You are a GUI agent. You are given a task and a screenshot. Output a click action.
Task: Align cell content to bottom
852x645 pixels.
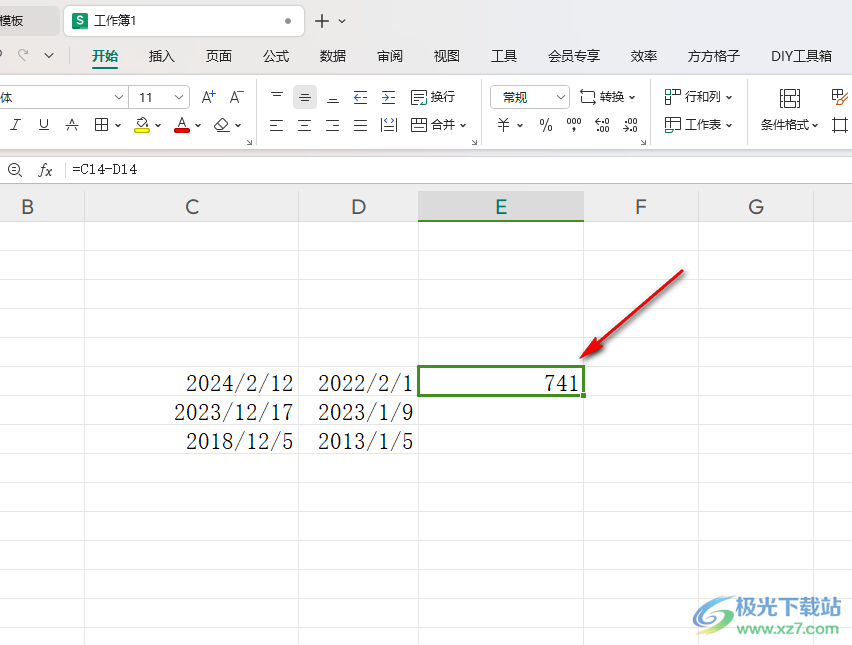(x=333, y=97)
